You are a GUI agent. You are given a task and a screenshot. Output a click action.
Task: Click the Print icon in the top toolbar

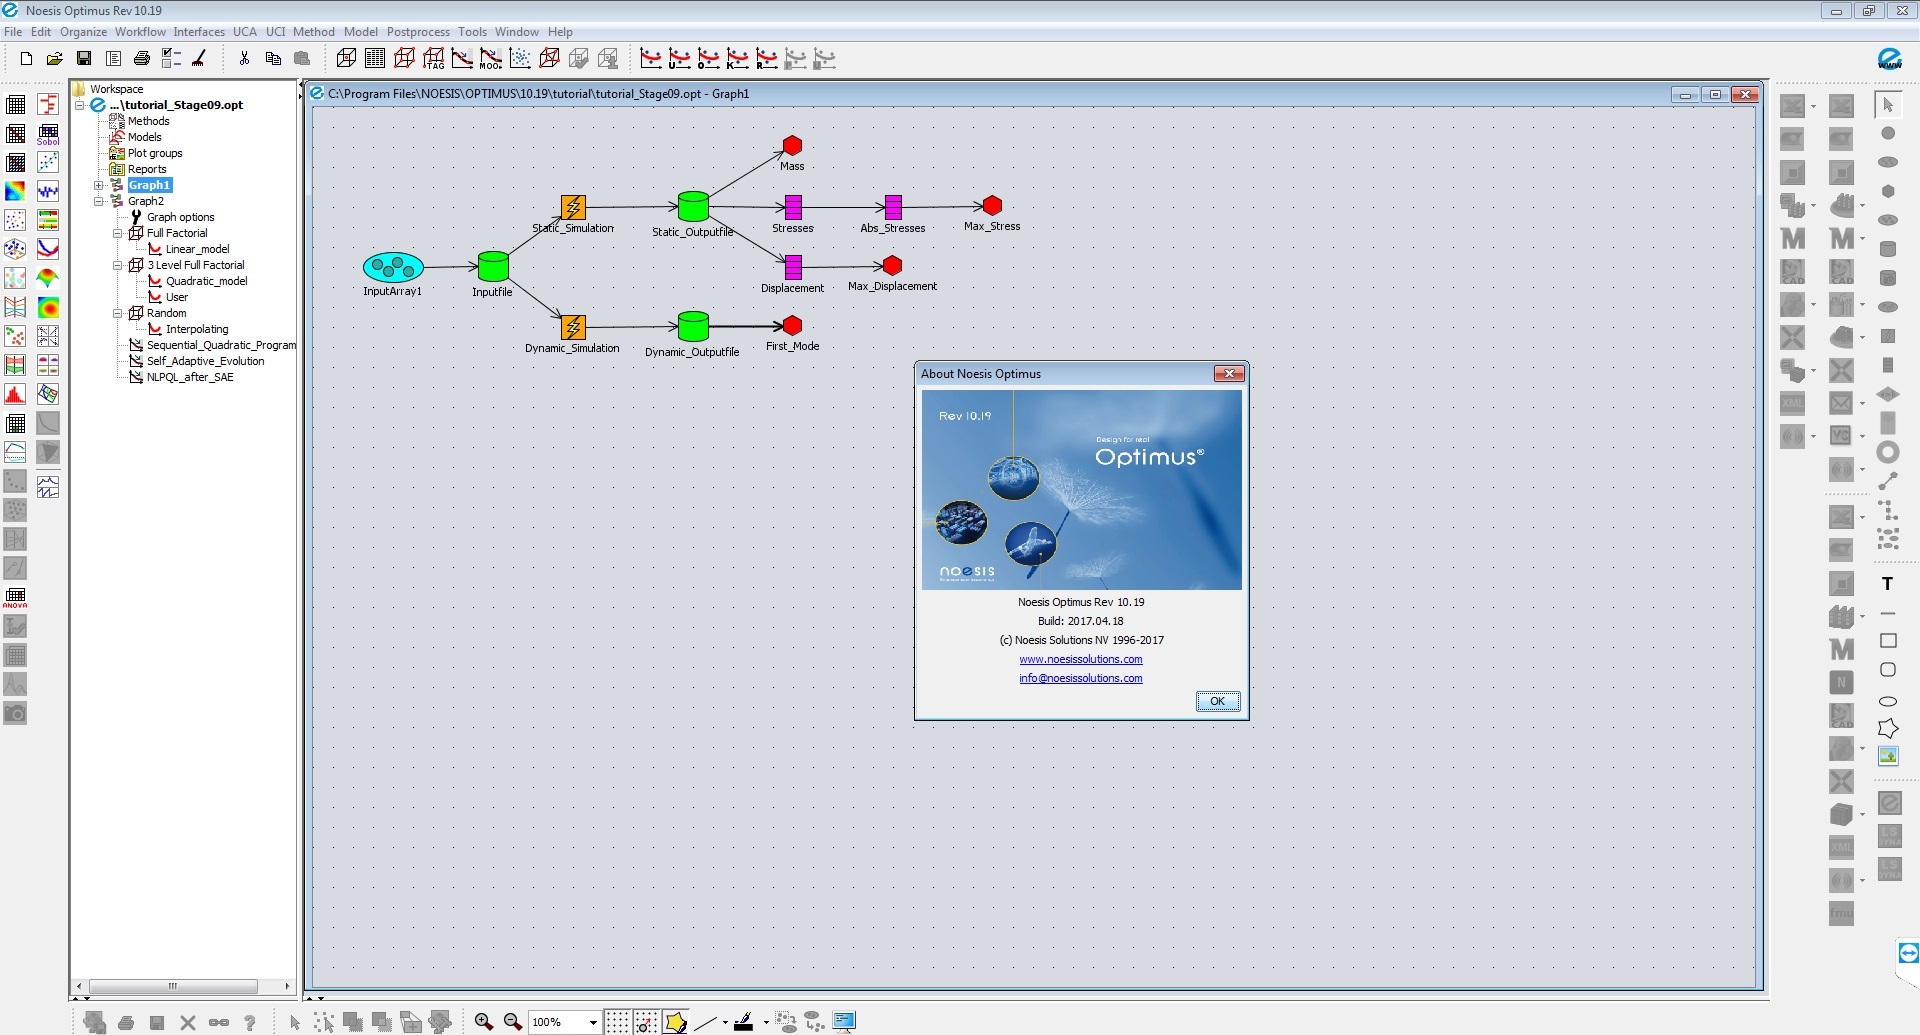point(142,59)
